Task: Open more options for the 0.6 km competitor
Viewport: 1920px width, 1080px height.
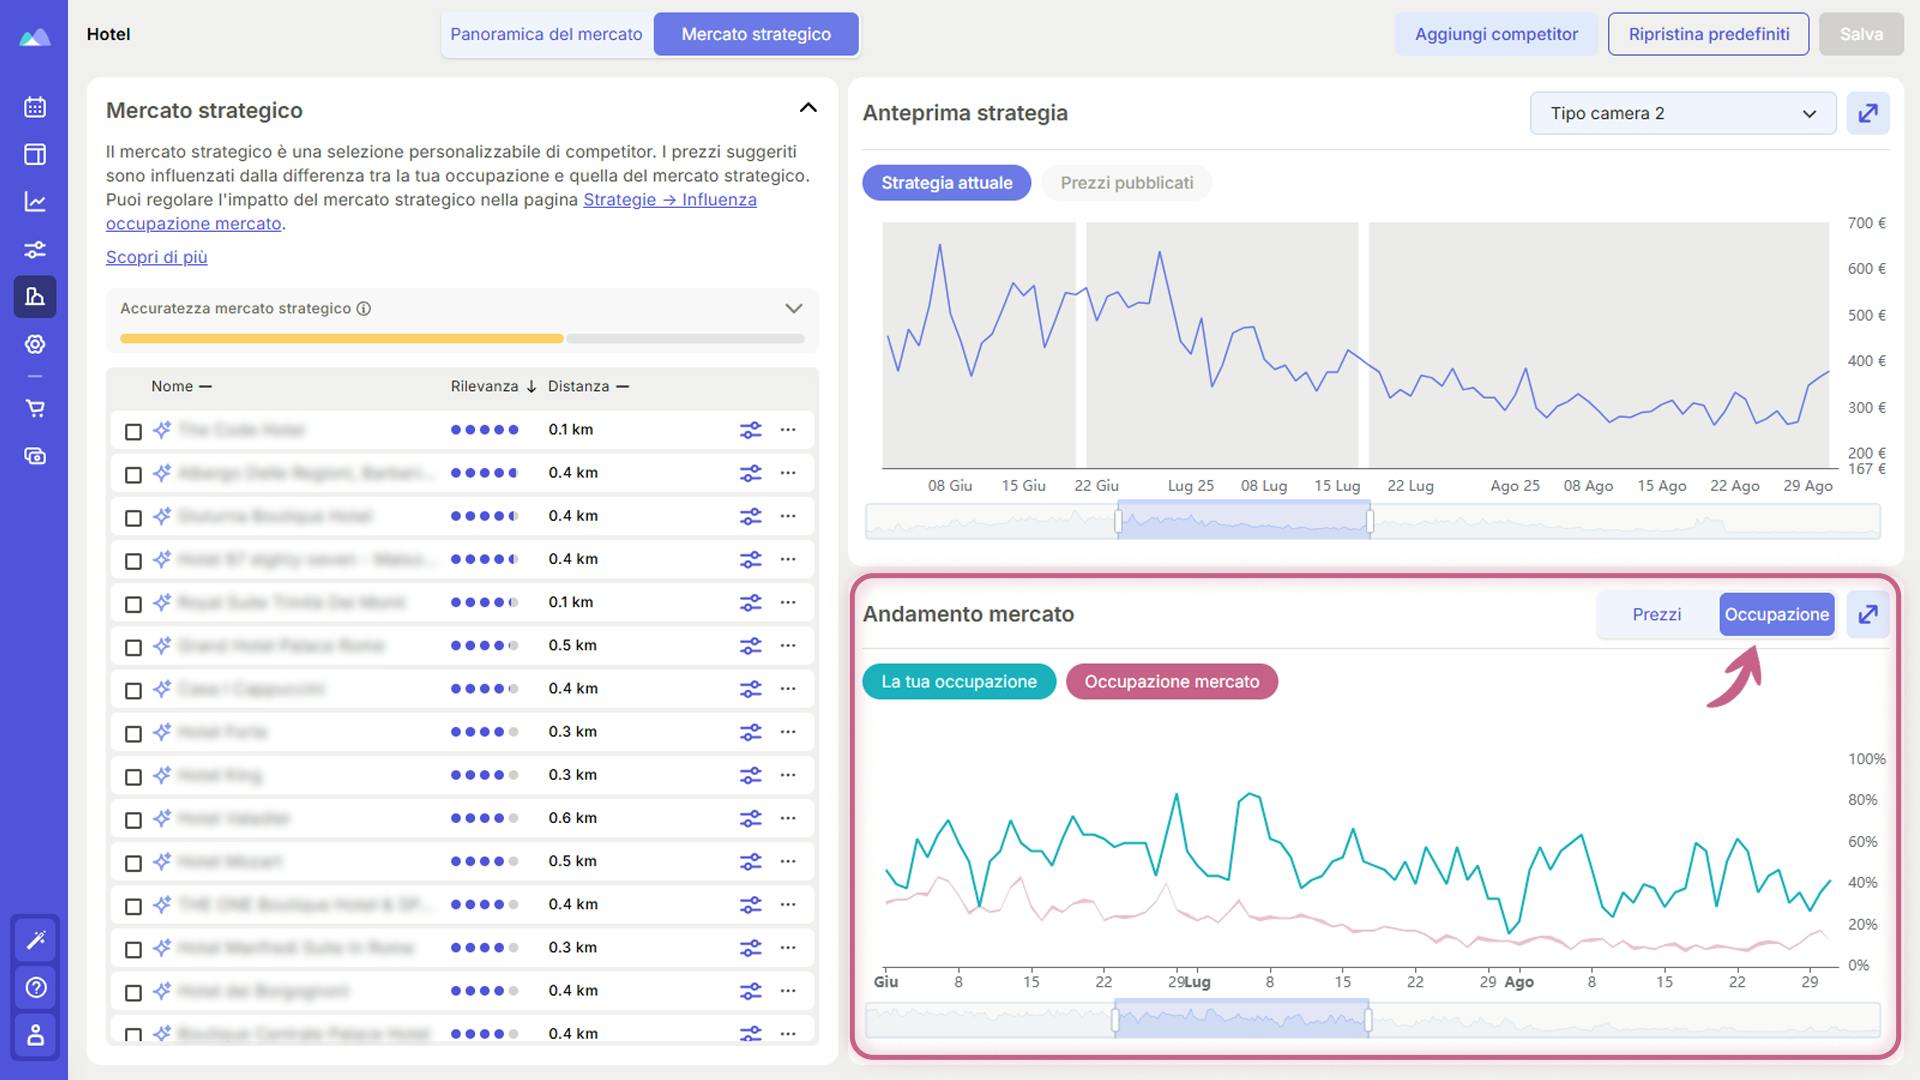Action: (x=788, y=818)
